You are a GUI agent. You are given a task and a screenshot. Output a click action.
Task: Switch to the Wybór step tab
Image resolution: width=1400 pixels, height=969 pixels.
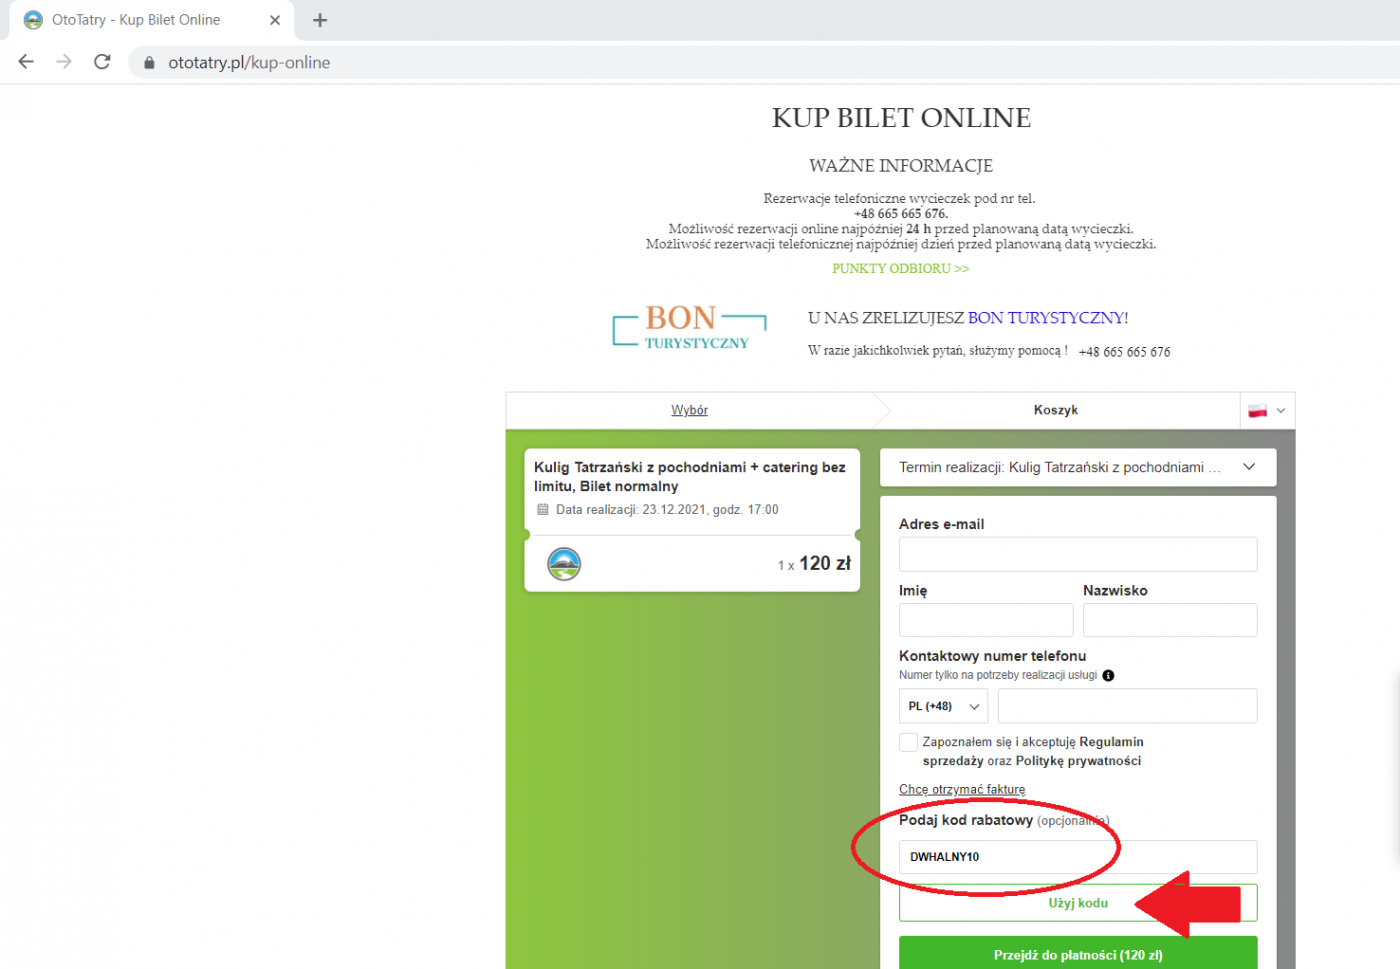(689, 410)
